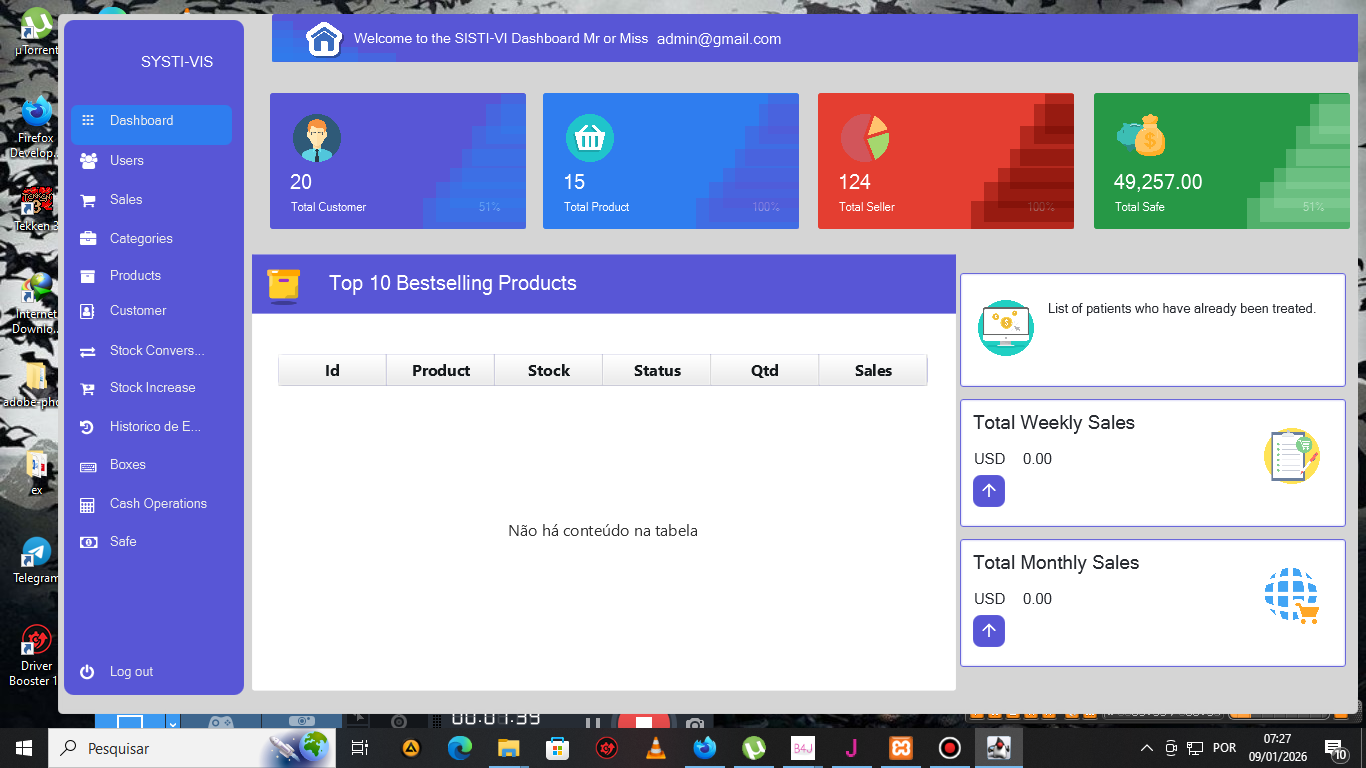Click the 49,257.00 Total Safe value
1366x768 pixels.
click(x=1158, y=182)
